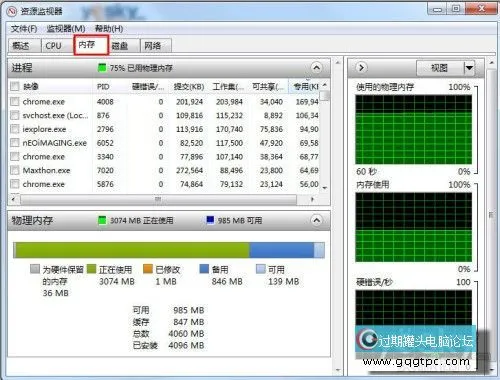
Task: Click the green 正在使用 header indicator square
Action: pyautogui.click(x=102, y=220)
